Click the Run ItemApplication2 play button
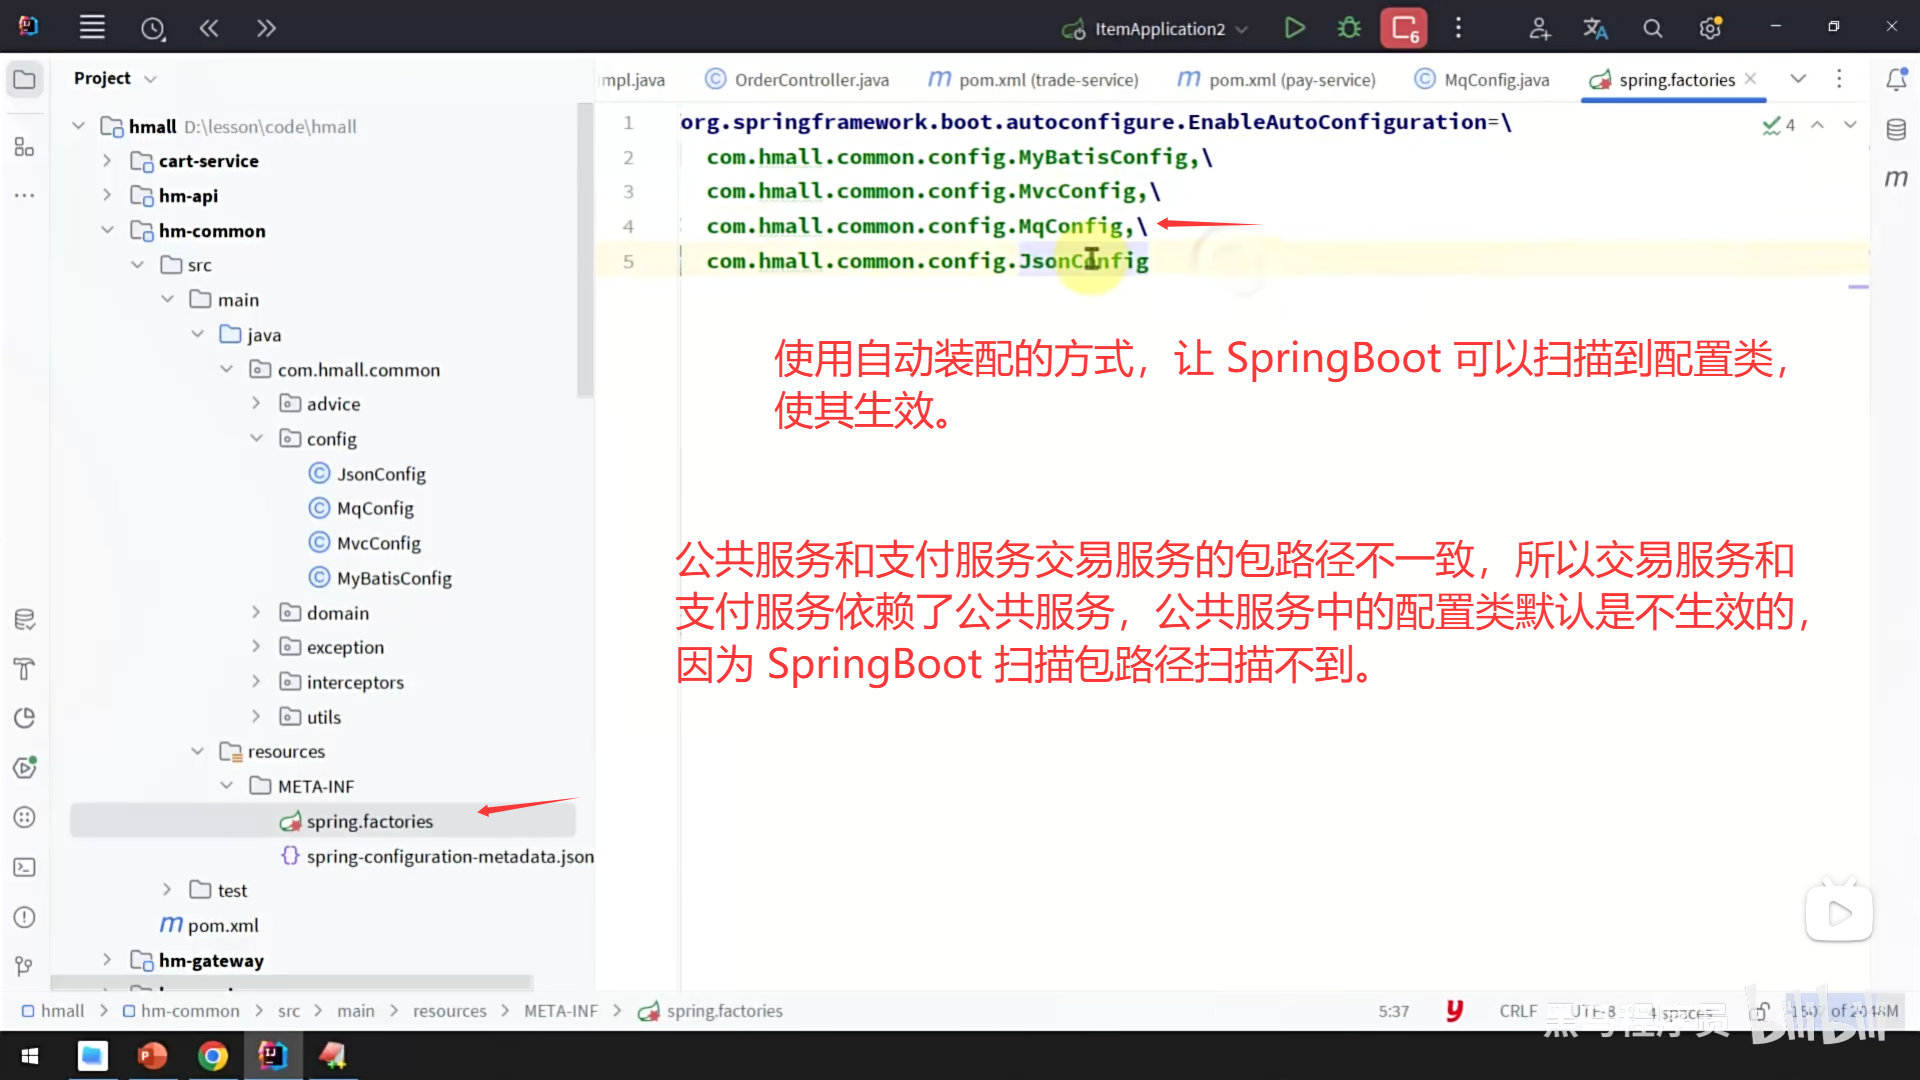The image size is (1920, 1080). tap(1294, 28)
